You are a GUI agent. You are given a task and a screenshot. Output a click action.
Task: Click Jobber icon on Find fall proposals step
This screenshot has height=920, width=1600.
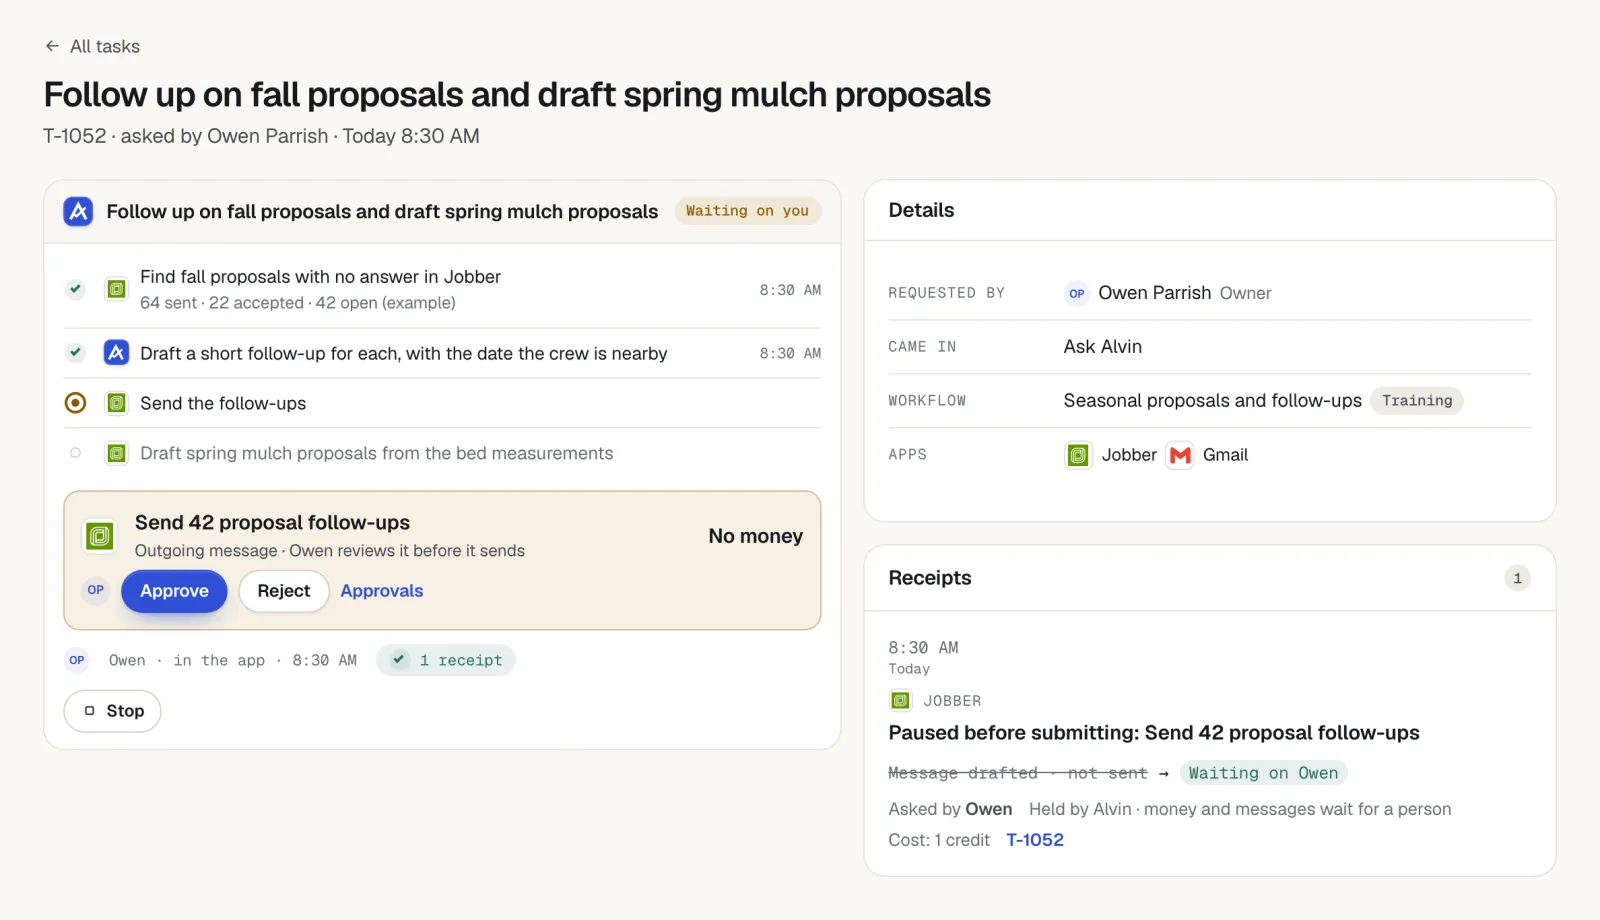117,289
